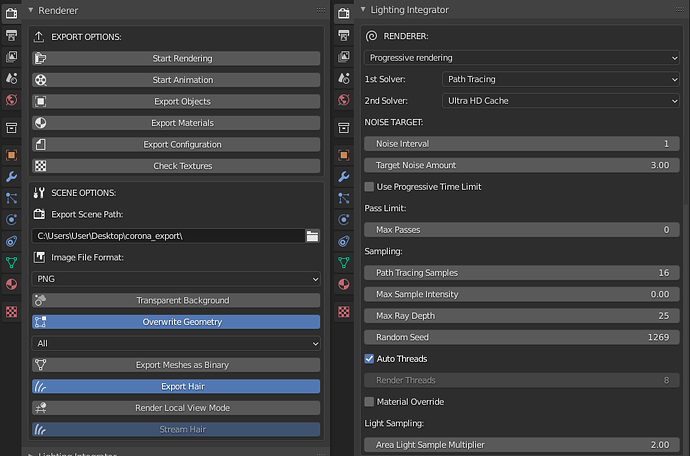Open Output properties tab in left panel
Viewport: 690px width, 456px height.
click(x=11, y=35)
